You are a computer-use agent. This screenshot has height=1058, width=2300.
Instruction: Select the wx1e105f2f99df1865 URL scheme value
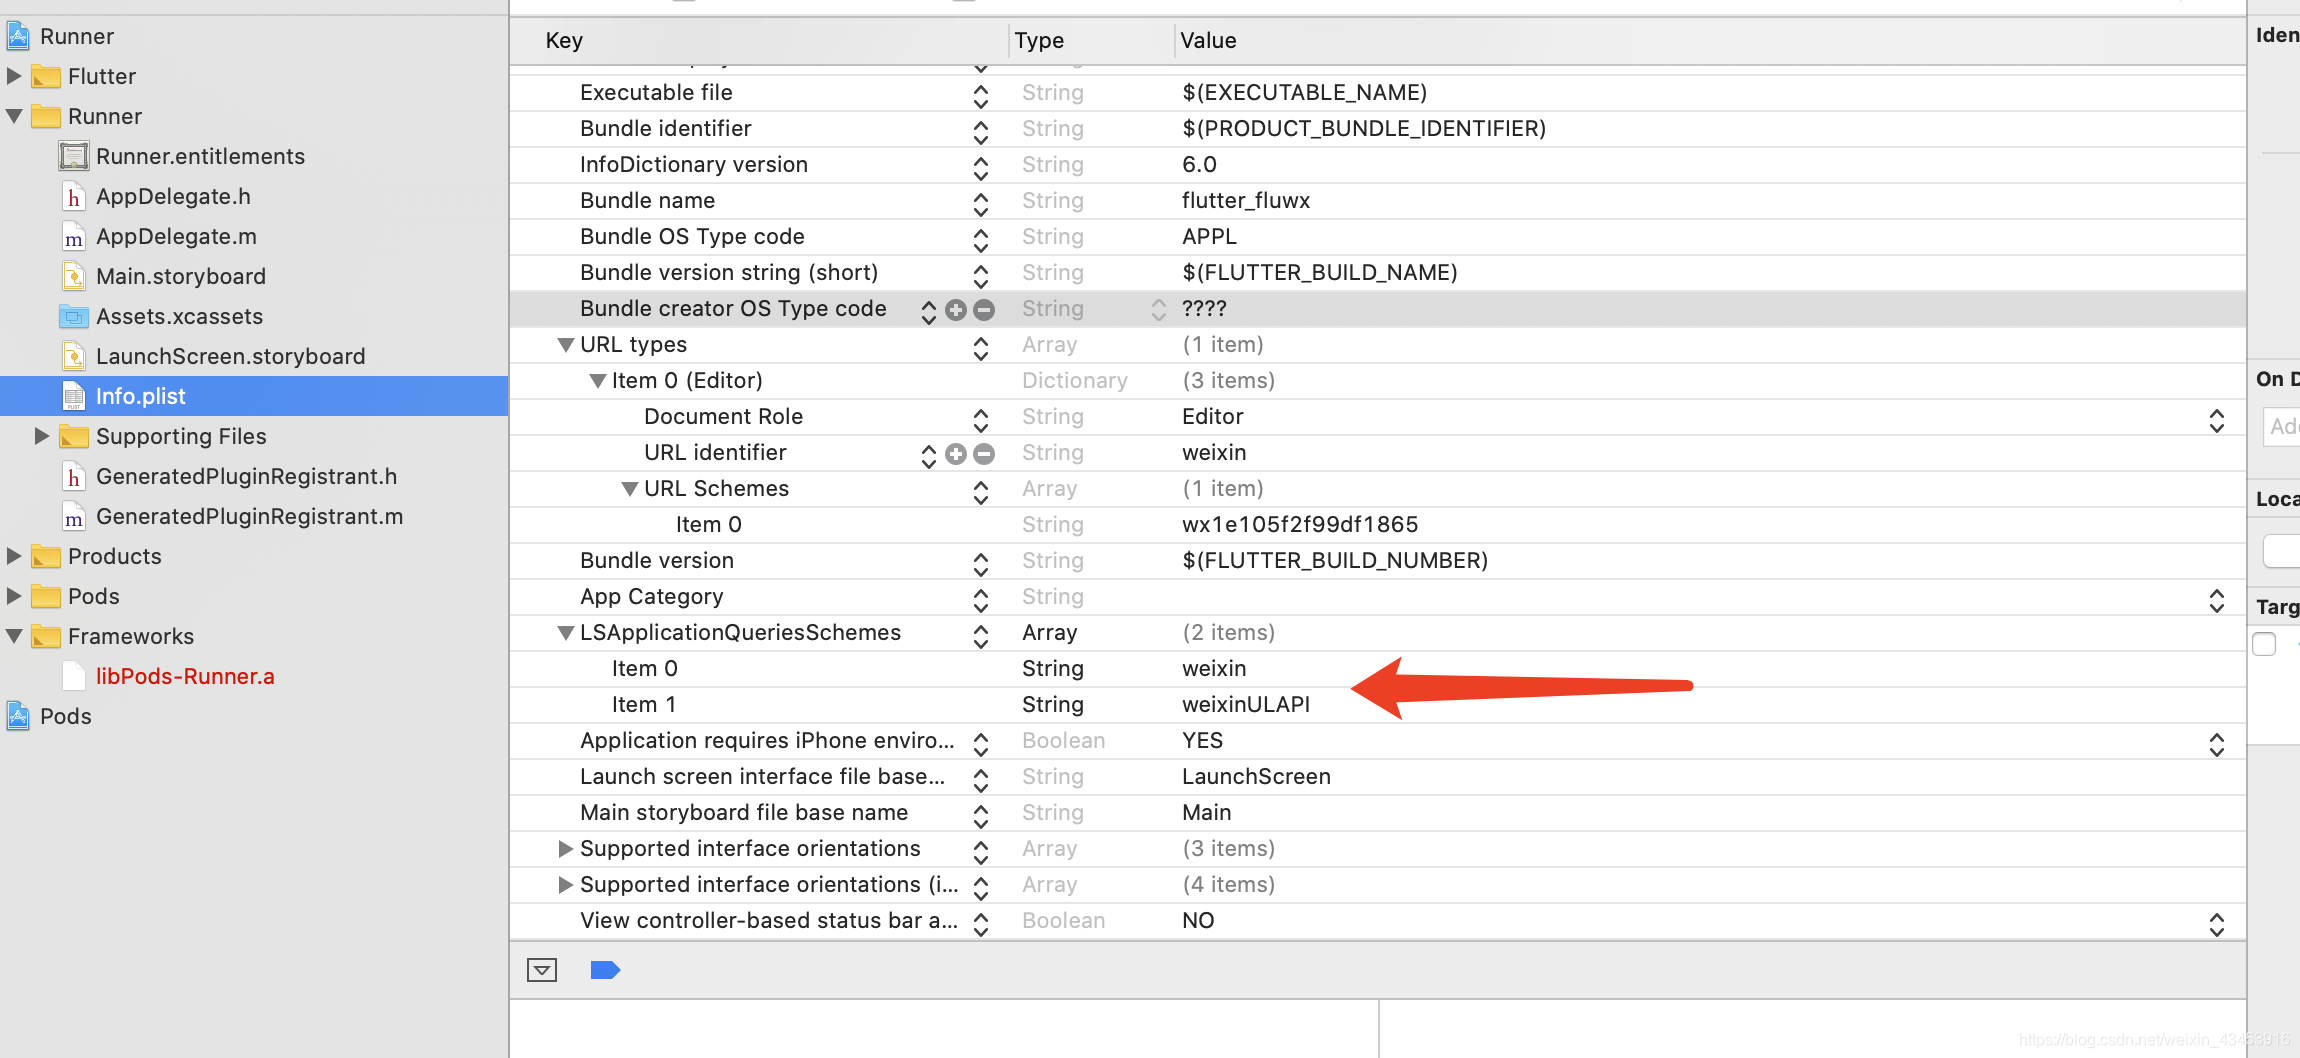(1300, 525)
